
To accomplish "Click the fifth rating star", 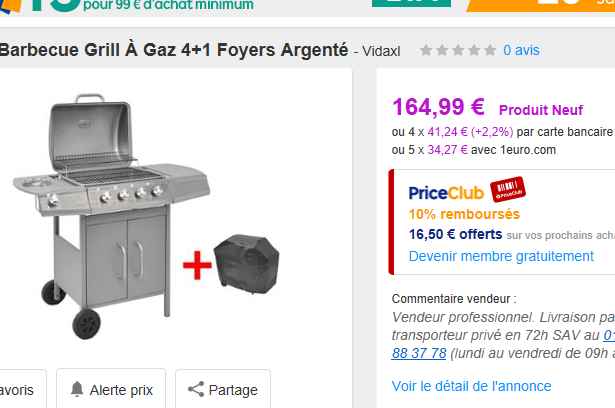I will coord(490,50).
